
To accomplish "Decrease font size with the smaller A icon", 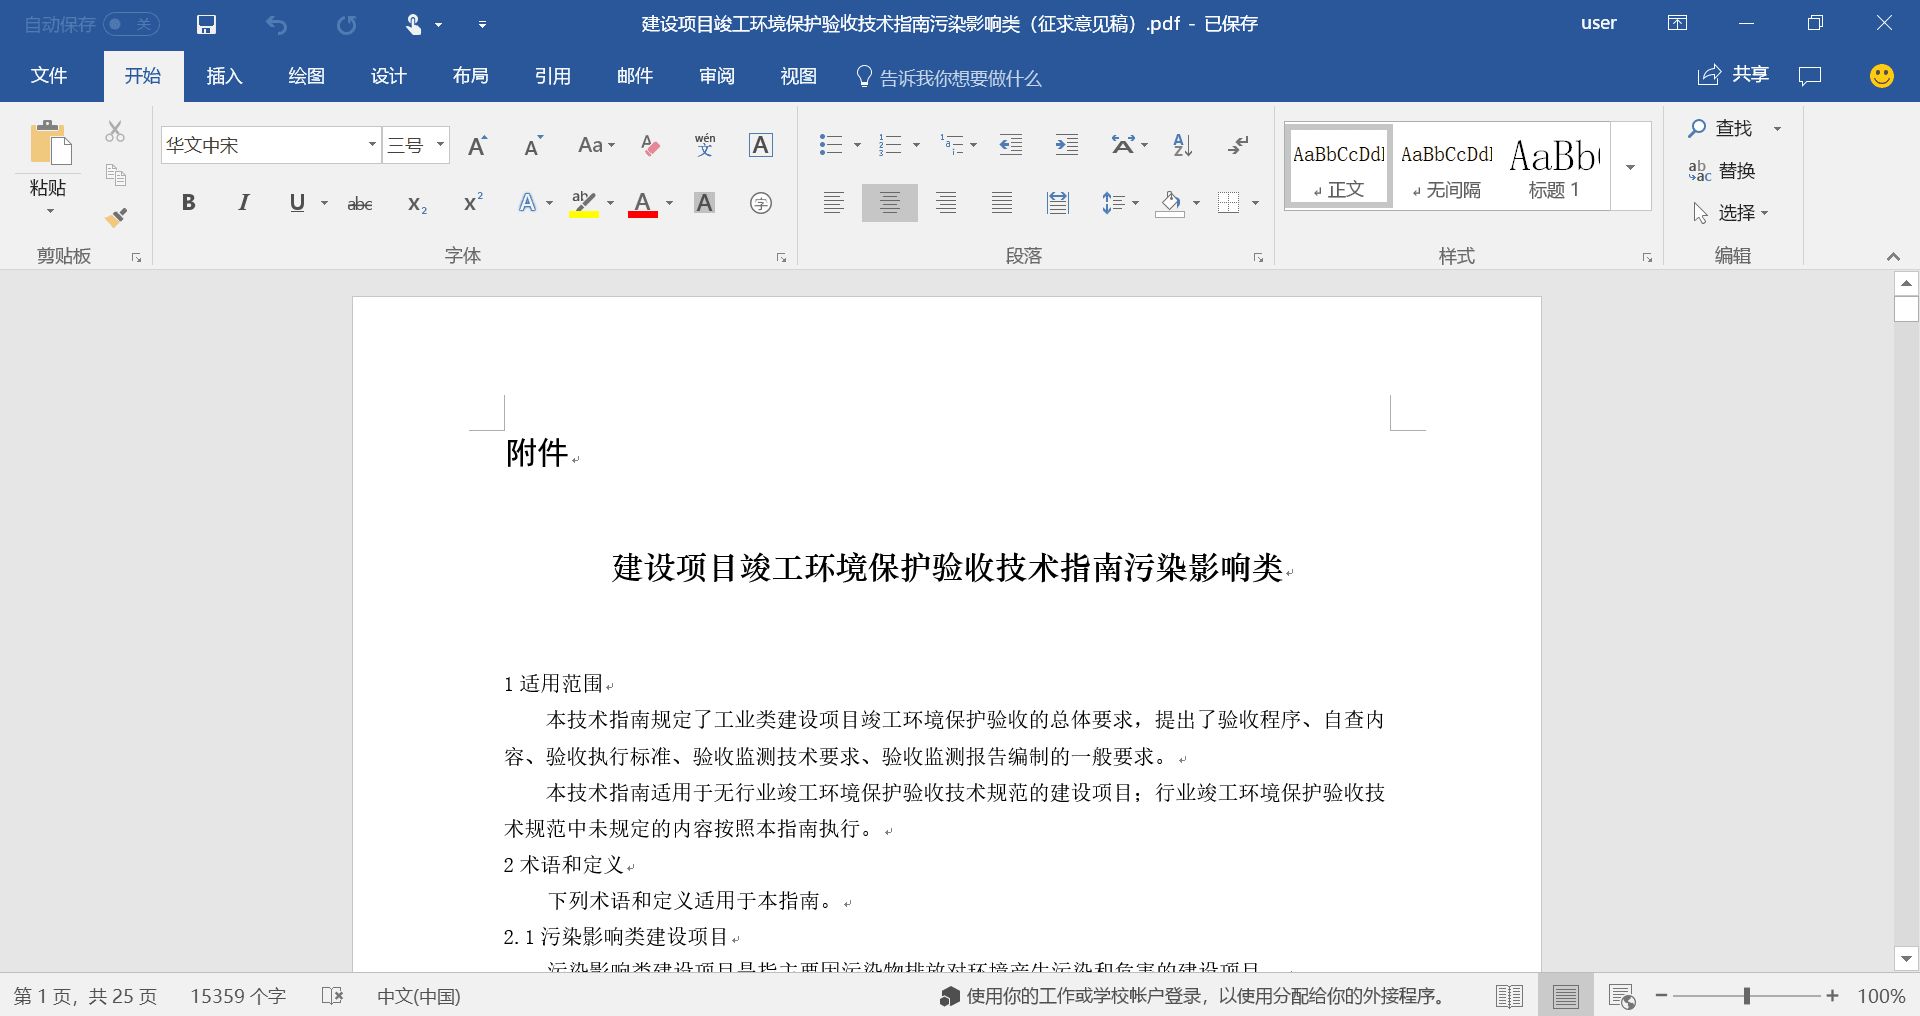I will point(534,146).
